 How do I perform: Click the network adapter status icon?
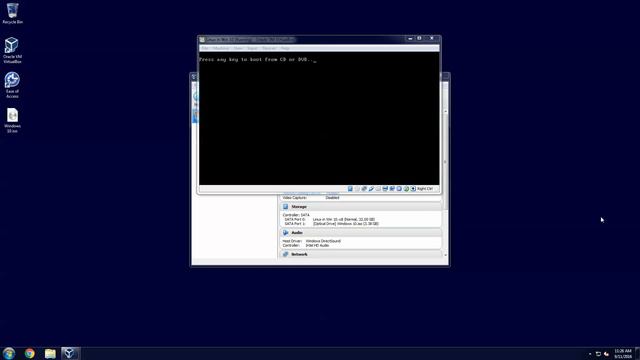point(364,189)
